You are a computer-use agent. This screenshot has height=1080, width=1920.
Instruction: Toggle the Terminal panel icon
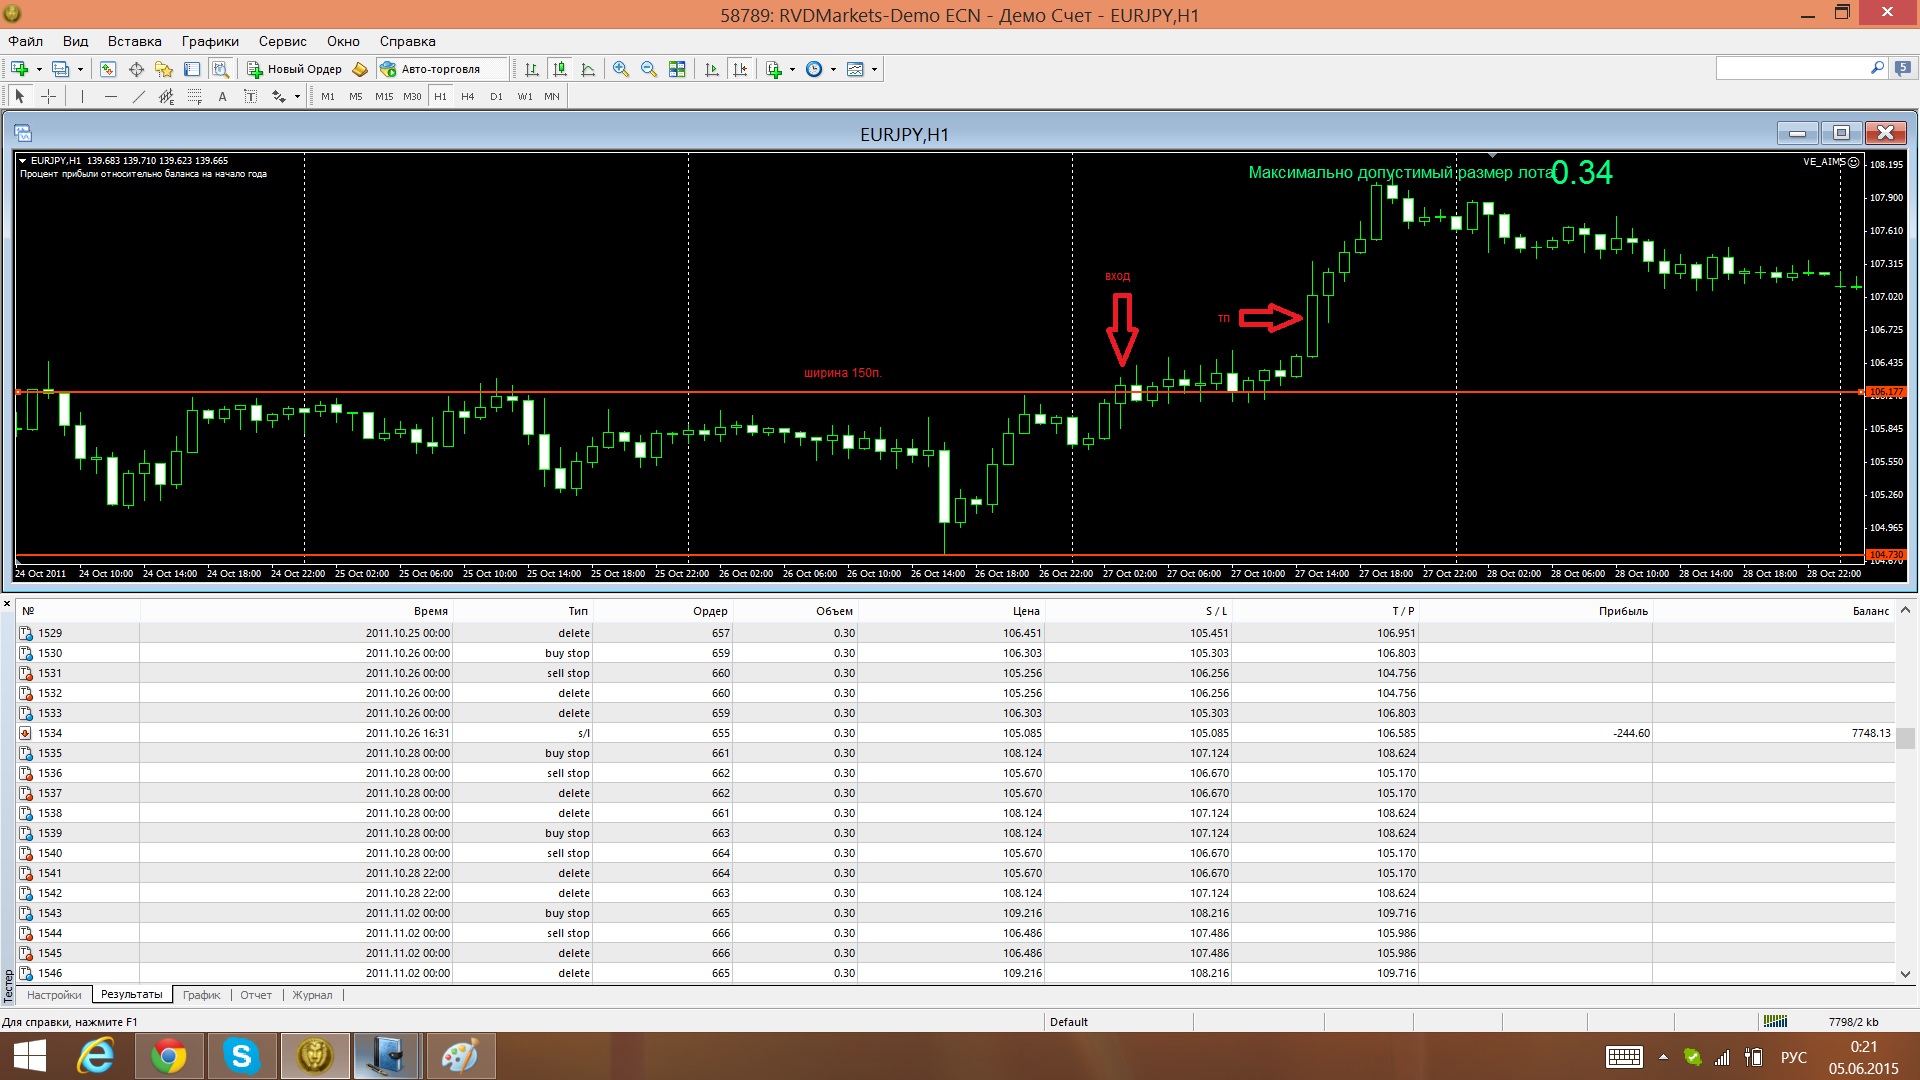[x=192, y=69]
